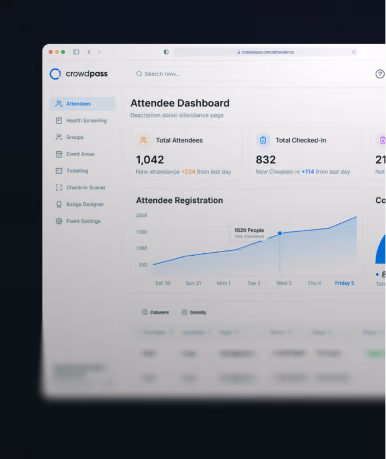386x459 pixels.
Task: Click Sun 31 axis label
Action: (193, 283)
